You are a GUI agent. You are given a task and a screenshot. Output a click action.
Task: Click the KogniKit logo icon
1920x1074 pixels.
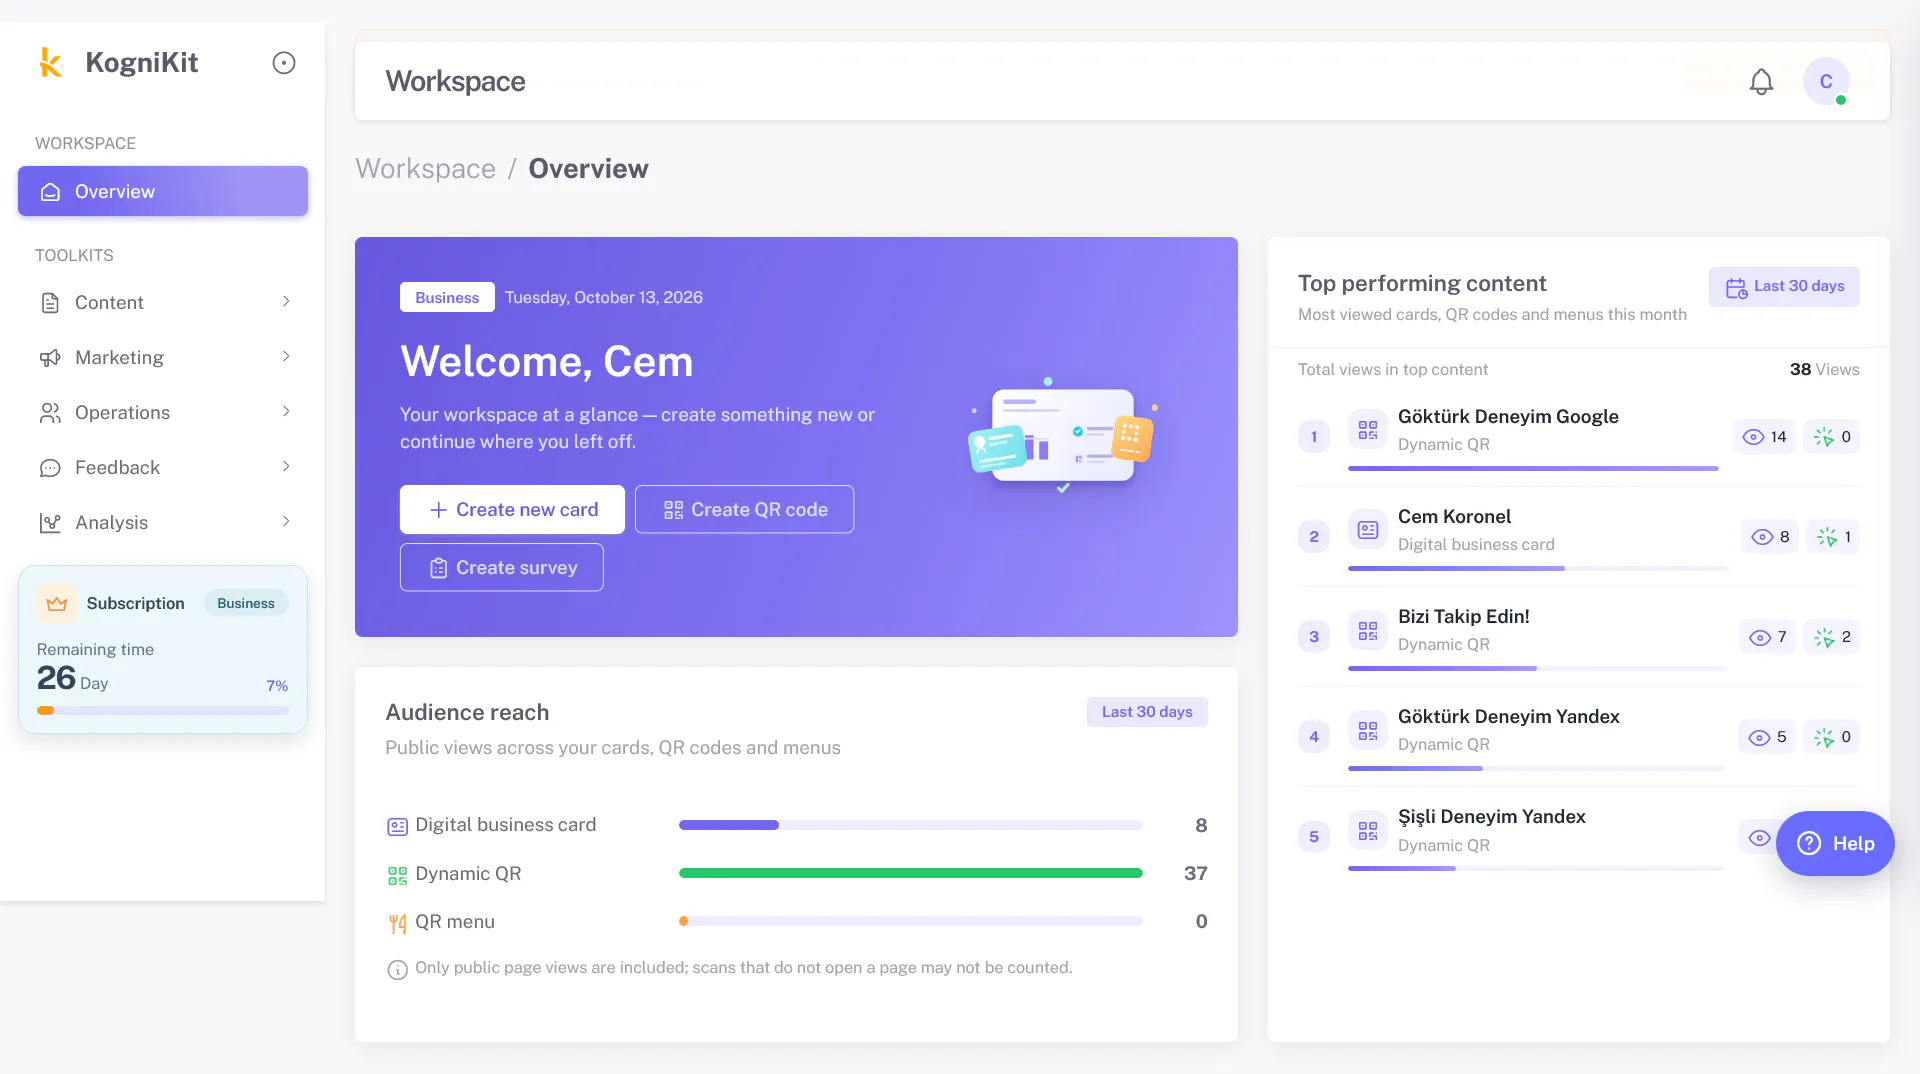pyautogui.click(x=50, y=62)
